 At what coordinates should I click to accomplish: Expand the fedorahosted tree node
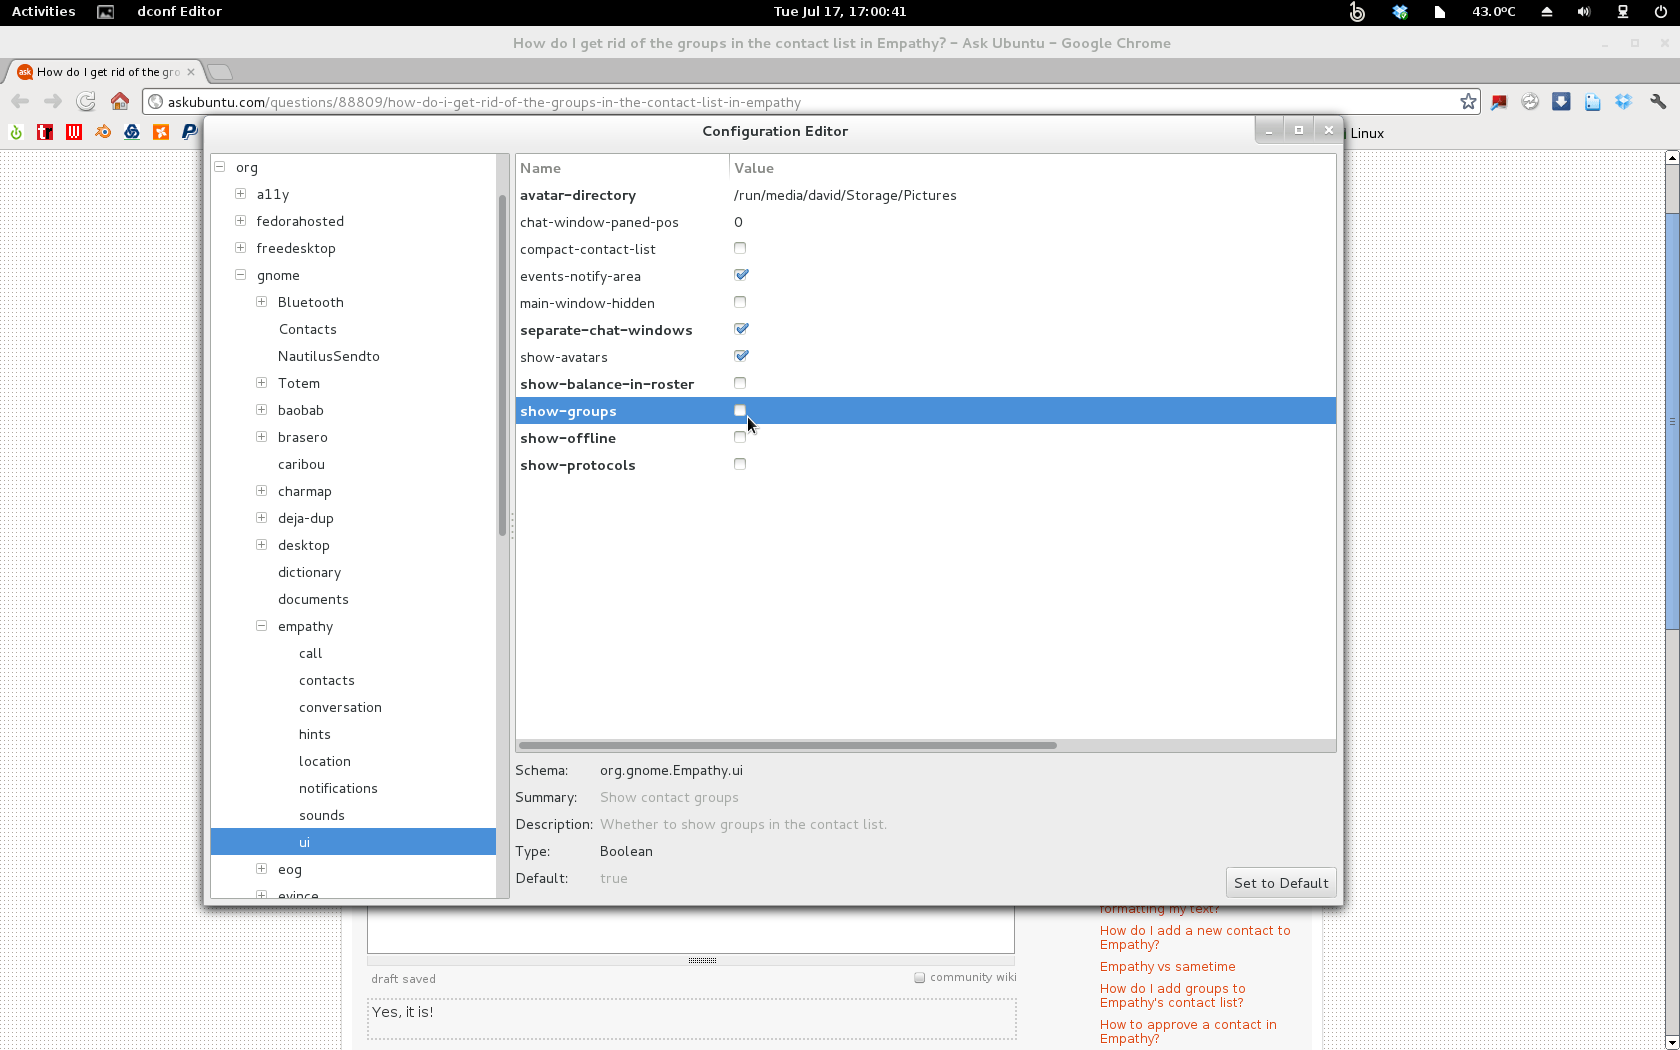click(240, 221)
